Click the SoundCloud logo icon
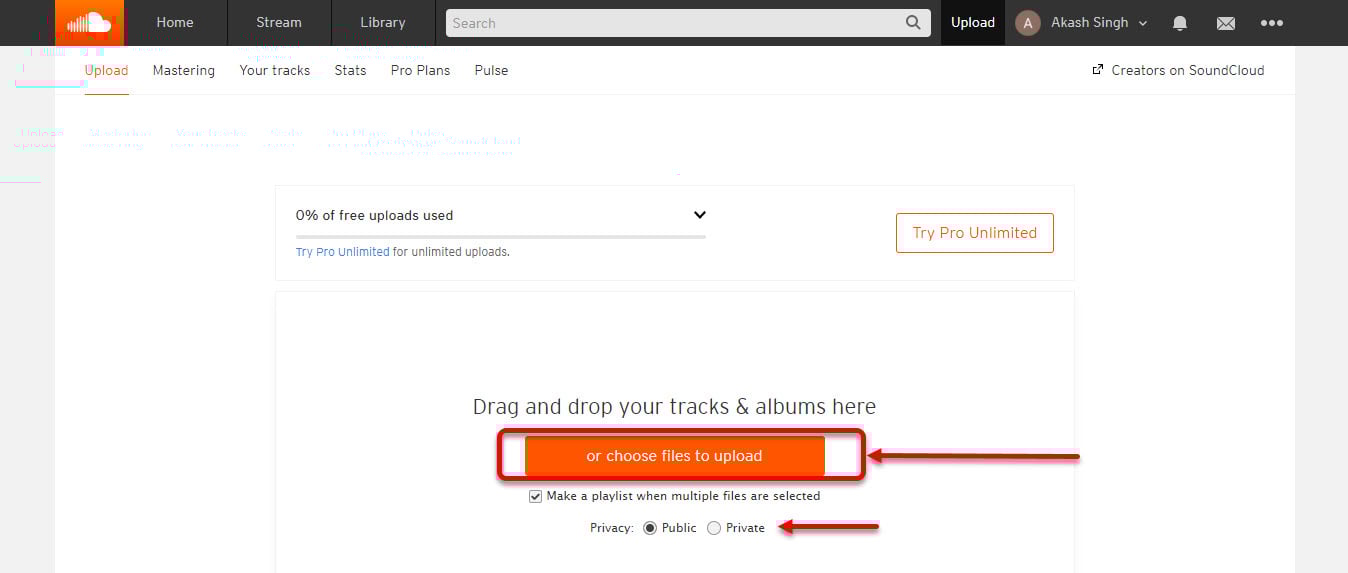1348x573 pixels. (x=89, y=22)
